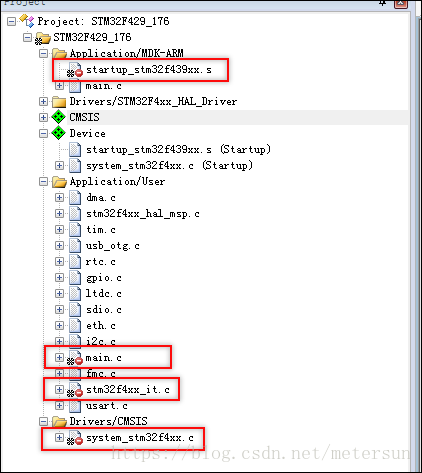Screen dimensions: 422x473
Task: Click the project icon beside Project: STM32F429_176
Action: tap(26, 21)
